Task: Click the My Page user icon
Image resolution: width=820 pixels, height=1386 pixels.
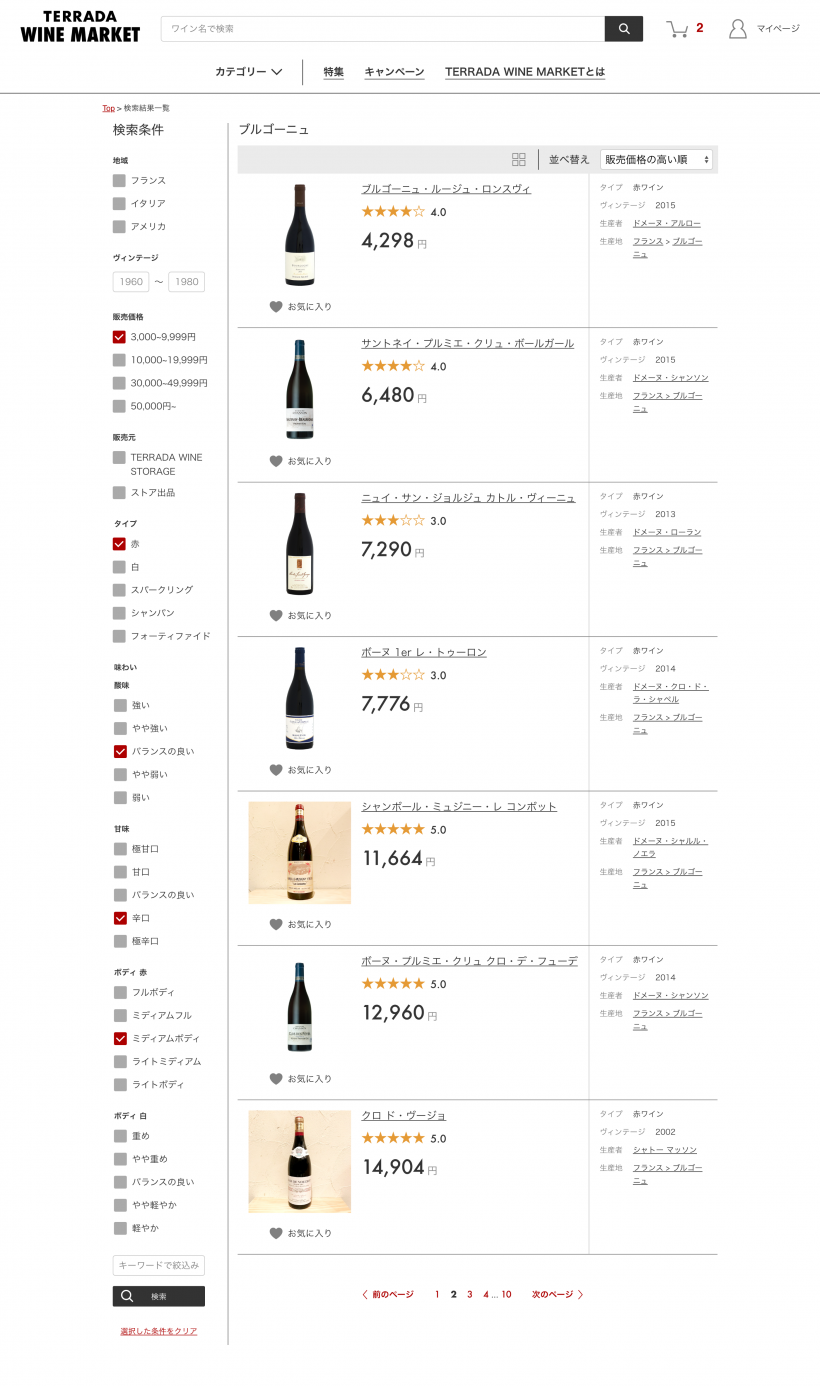Action: click(x=738, y=29)
